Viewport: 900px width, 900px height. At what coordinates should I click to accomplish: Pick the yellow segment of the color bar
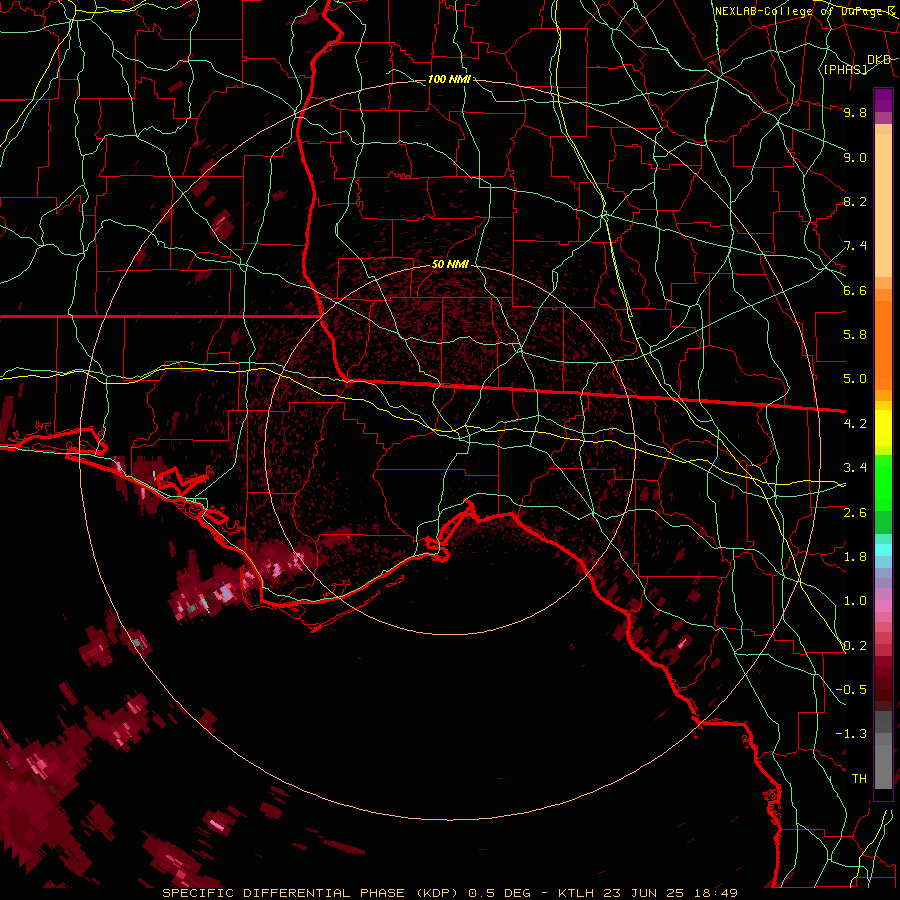(883, 427)
